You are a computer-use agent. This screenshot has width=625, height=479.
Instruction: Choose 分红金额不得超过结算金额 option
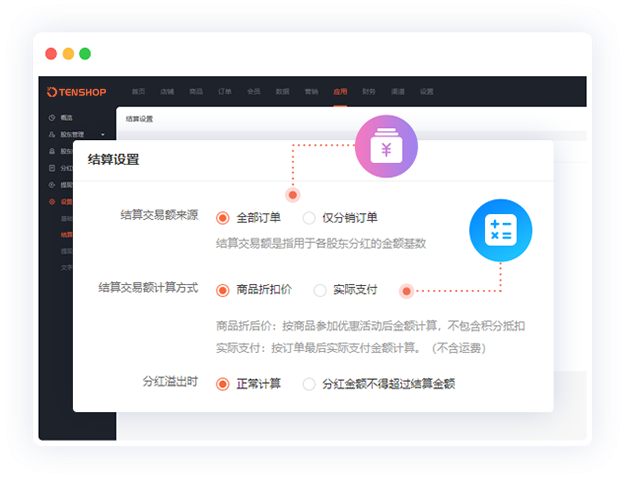click(x=309, y=384)
